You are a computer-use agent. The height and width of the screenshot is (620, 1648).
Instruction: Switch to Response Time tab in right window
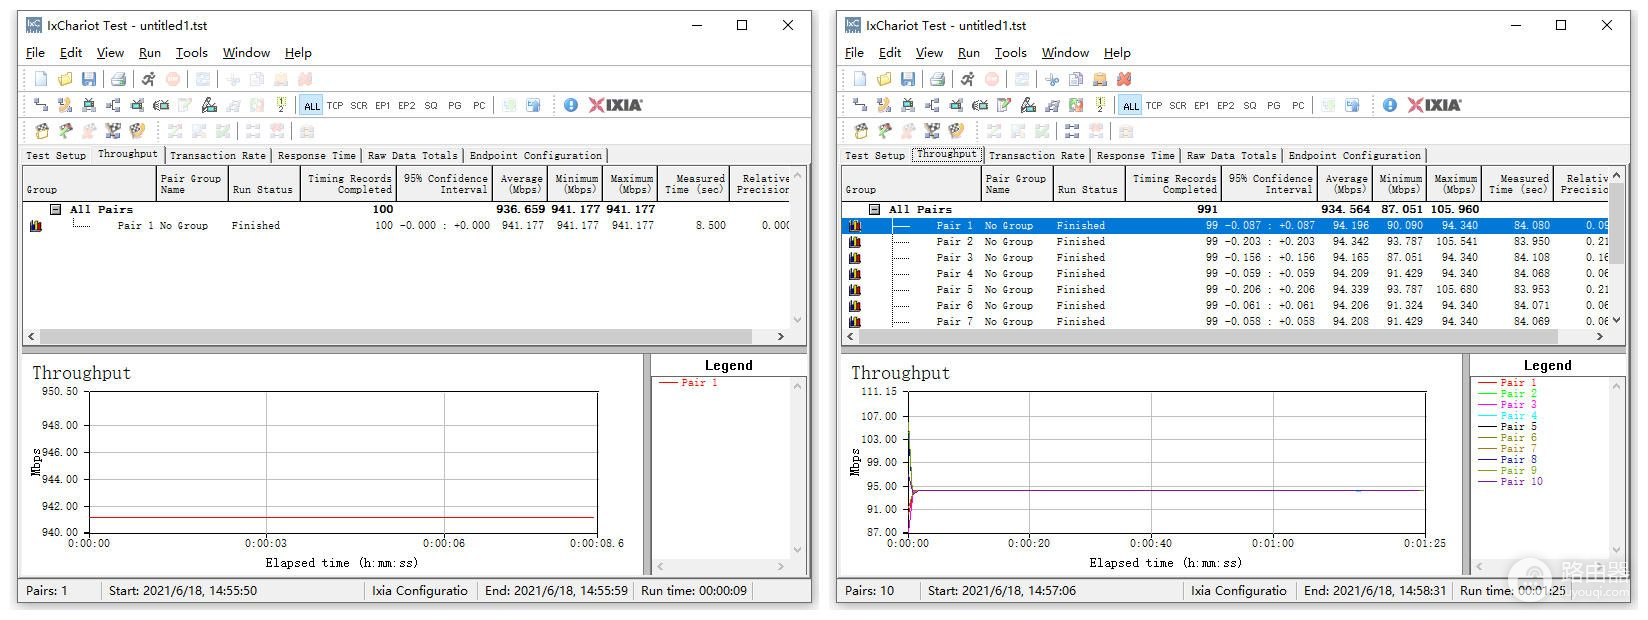tap(1135, 155)
